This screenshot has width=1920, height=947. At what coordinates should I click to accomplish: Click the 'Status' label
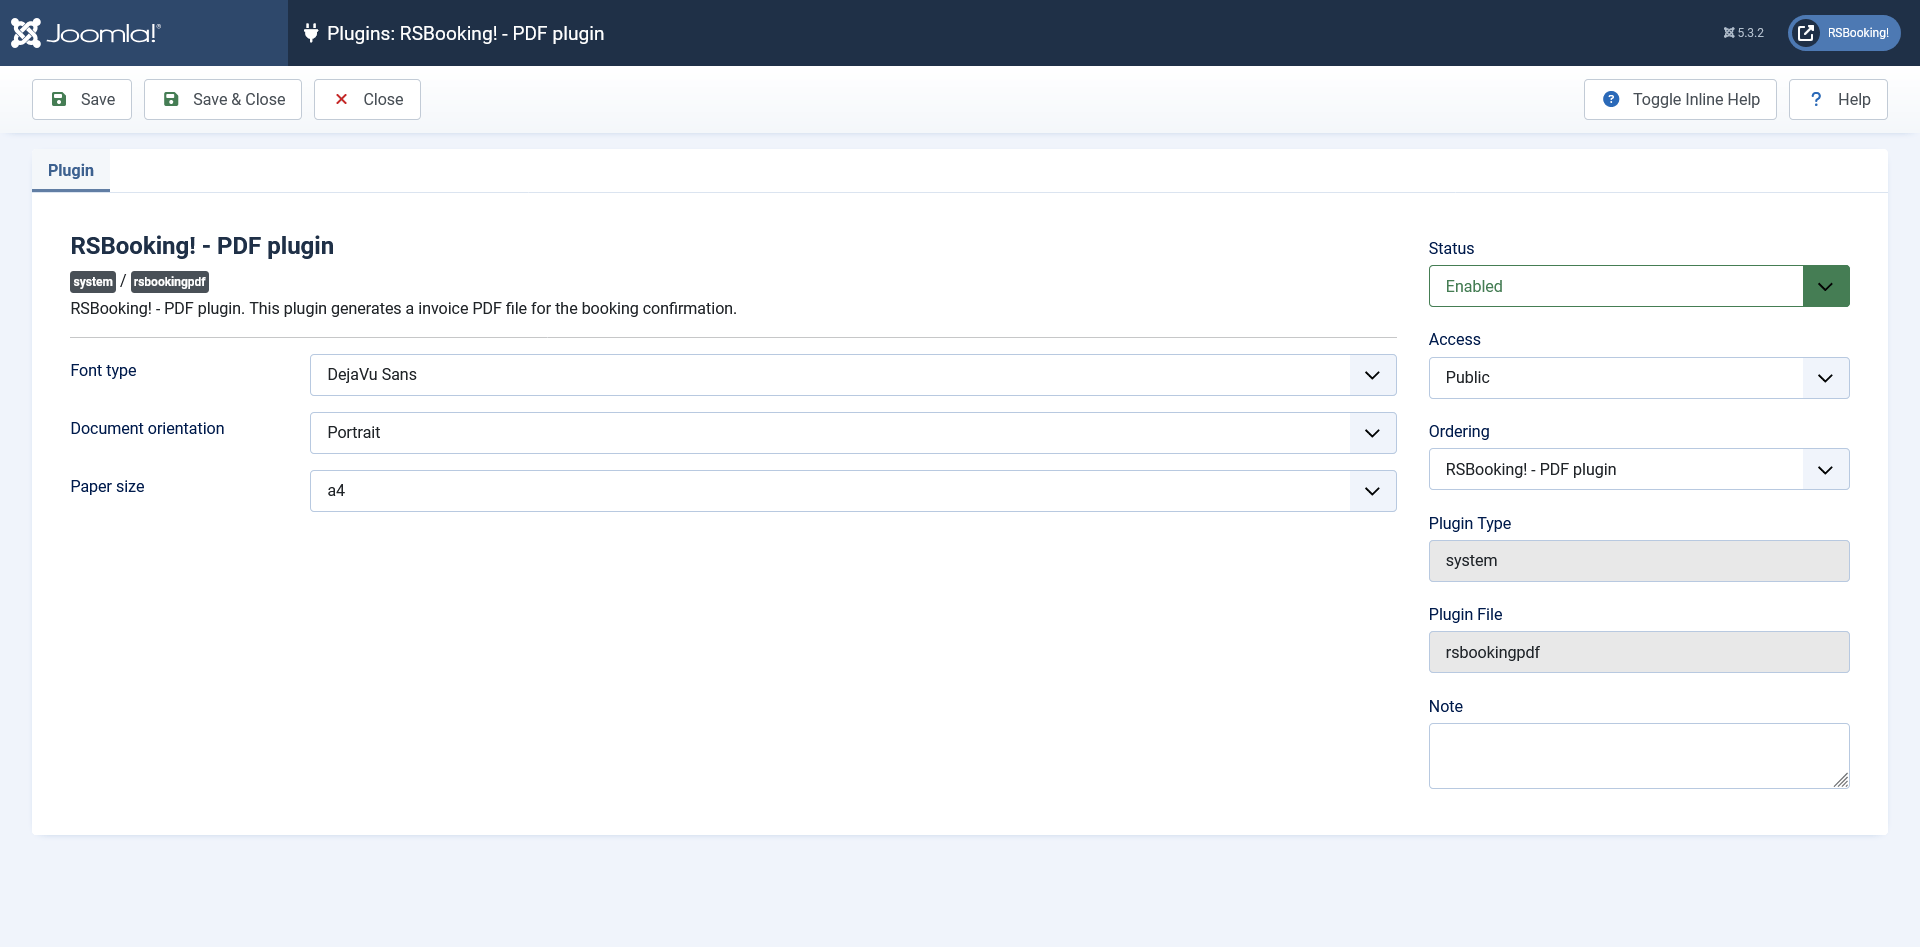[x=1451, y=248]
